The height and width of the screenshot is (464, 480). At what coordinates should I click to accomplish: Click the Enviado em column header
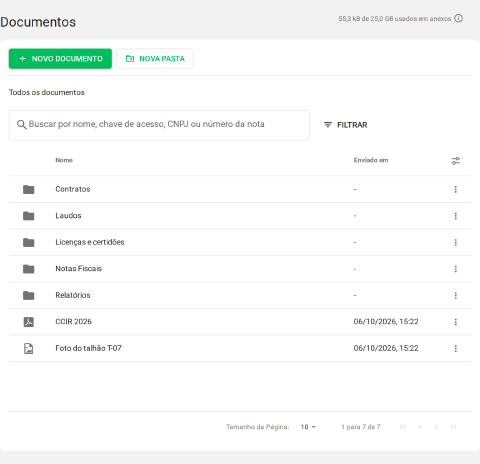tap(371, 160)
